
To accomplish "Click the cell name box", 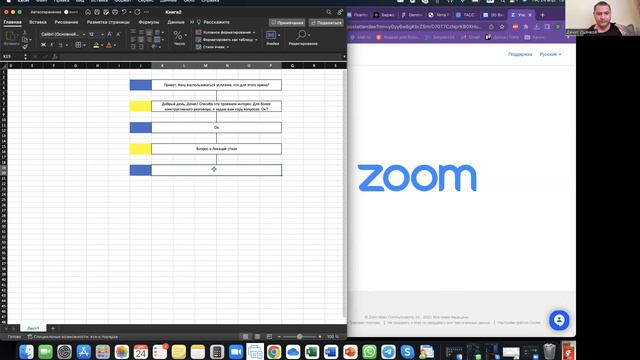I will click(13, 57).
